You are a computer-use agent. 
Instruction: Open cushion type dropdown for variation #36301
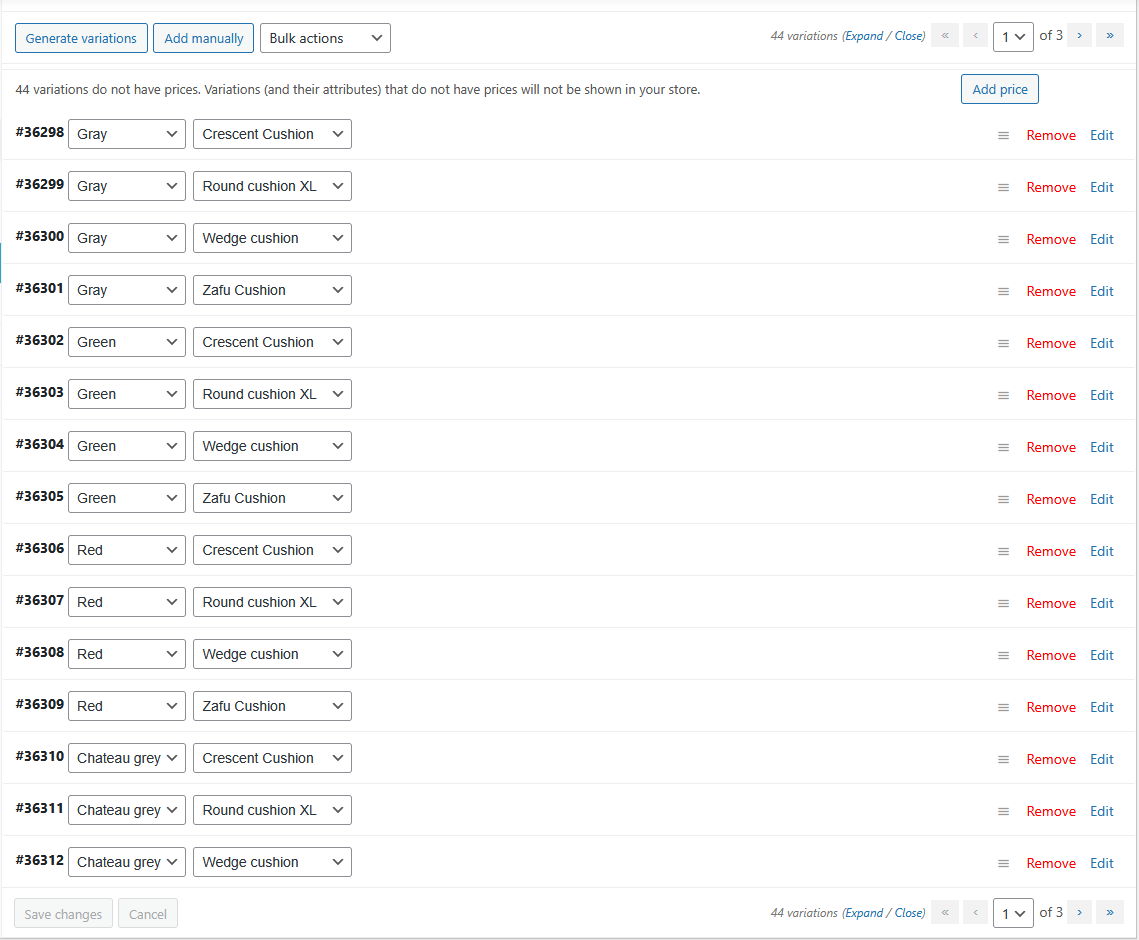click(x=272, y=290)
